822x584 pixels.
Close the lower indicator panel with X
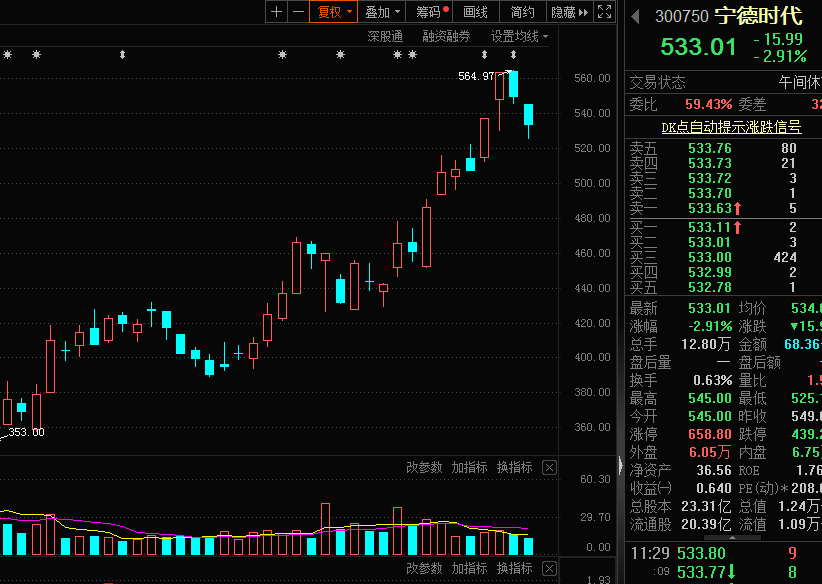[549, 568]
